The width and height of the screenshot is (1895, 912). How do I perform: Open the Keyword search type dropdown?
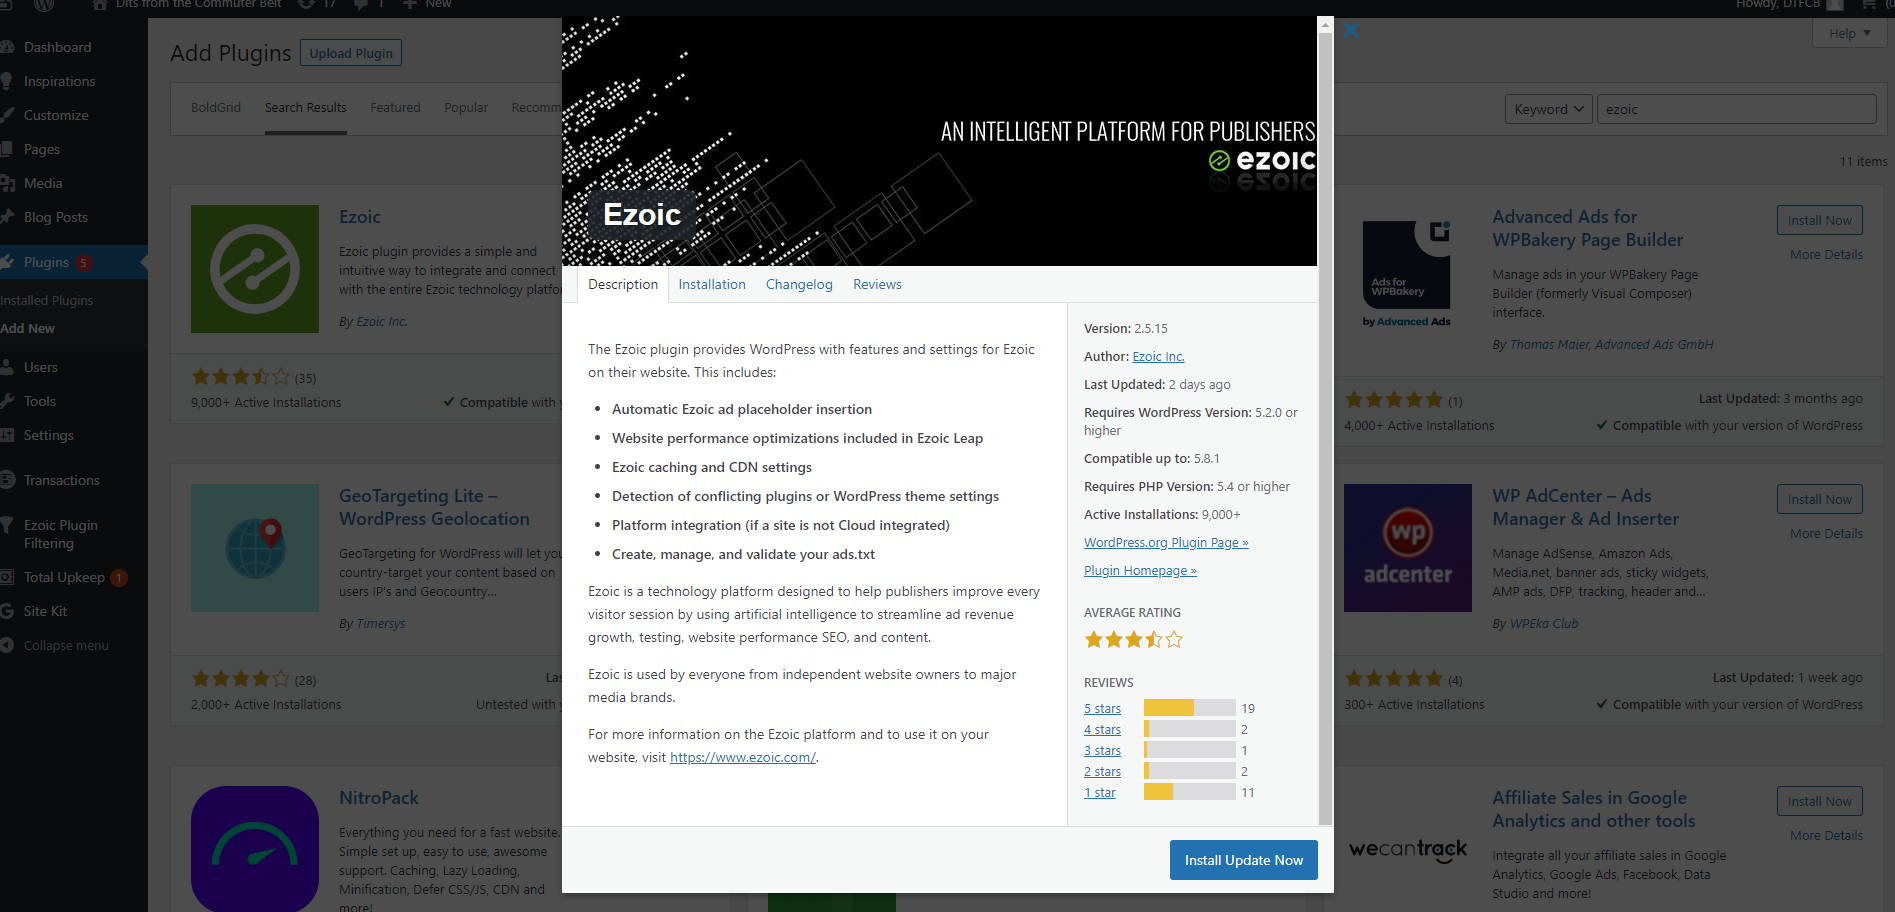(x=1548, y=109)
